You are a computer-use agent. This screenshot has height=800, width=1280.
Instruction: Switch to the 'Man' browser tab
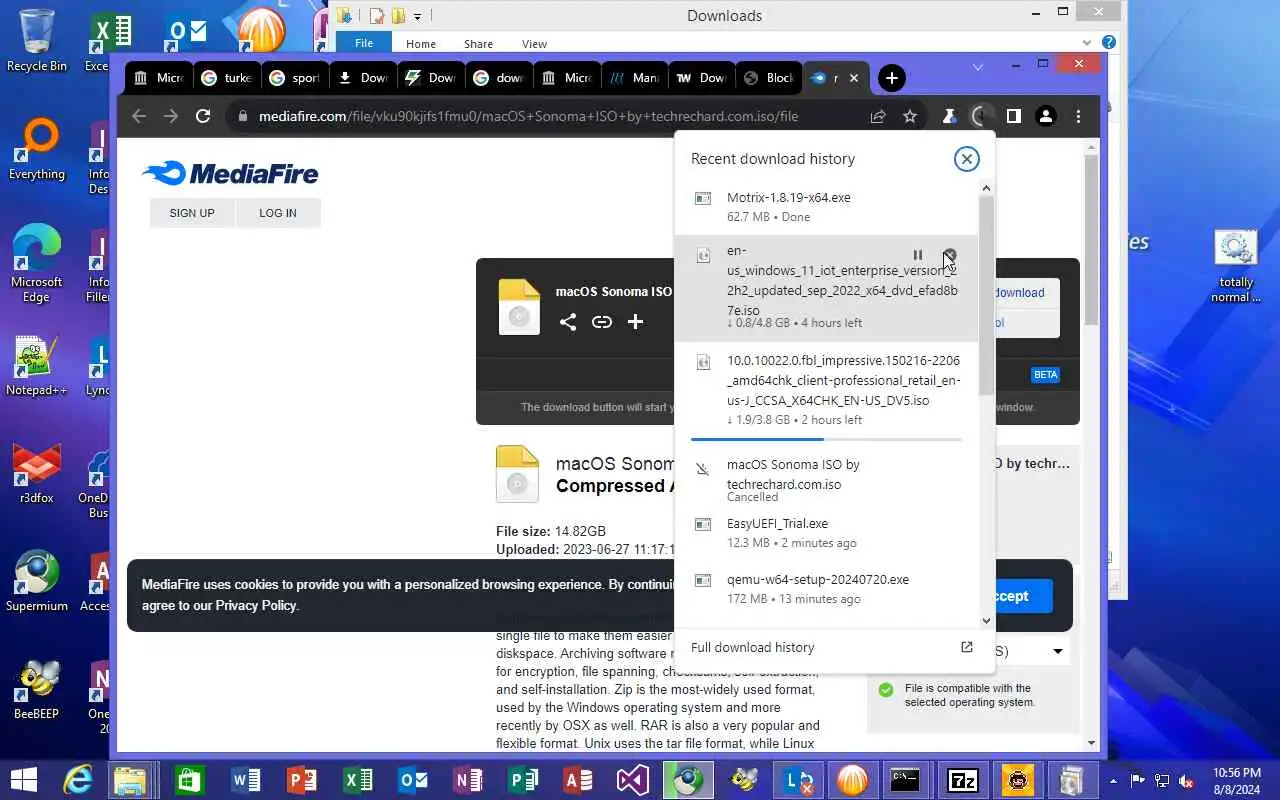coord(636,78)
